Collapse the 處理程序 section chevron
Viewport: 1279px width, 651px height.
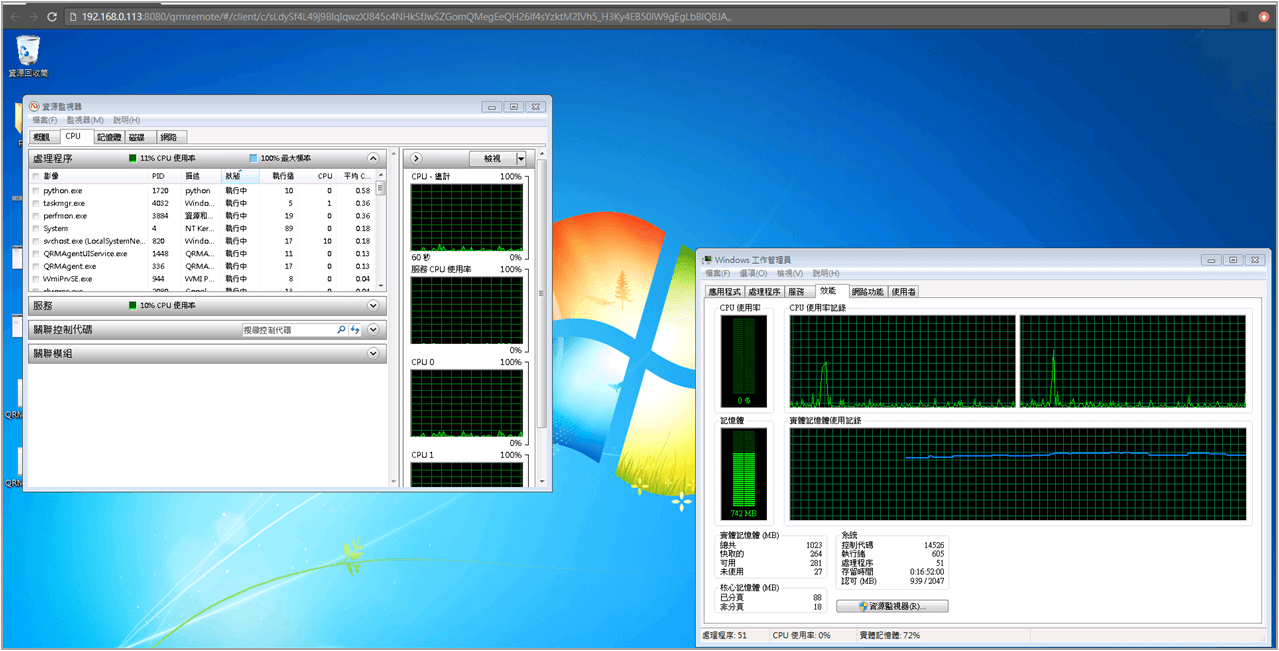tap(373, 158)
